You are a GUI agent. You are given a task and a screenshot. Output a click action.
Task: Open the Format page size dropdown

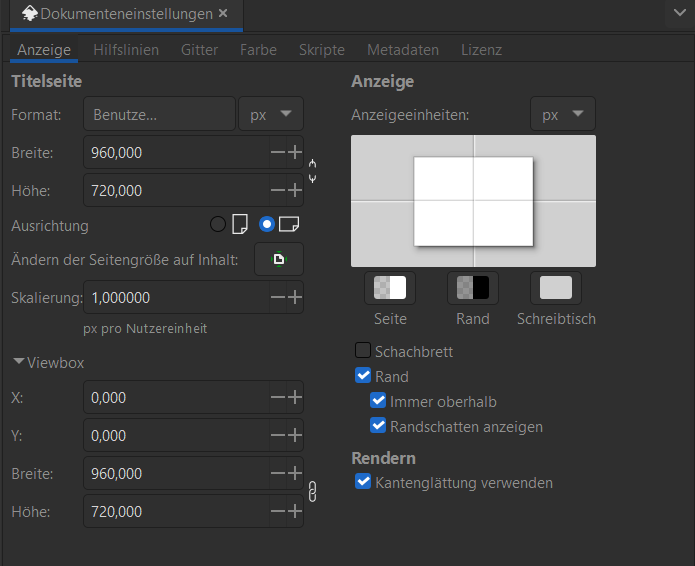[159, 114]
